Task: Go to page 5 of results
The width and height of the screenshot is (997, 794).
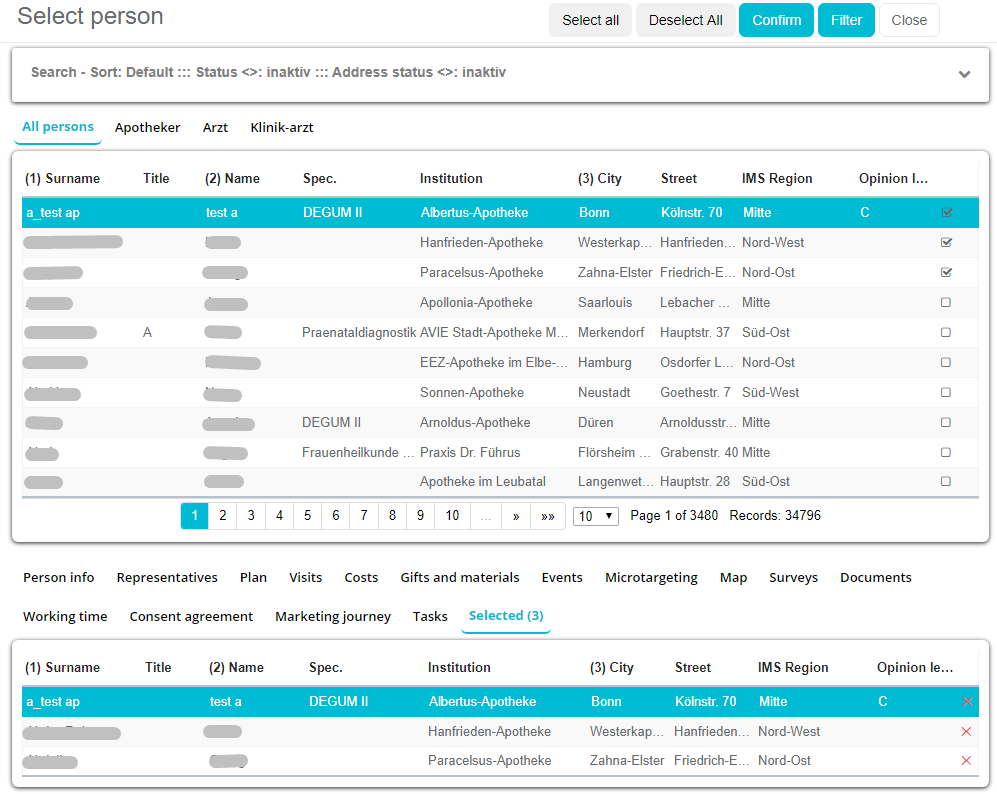Action: coord(308,516)
